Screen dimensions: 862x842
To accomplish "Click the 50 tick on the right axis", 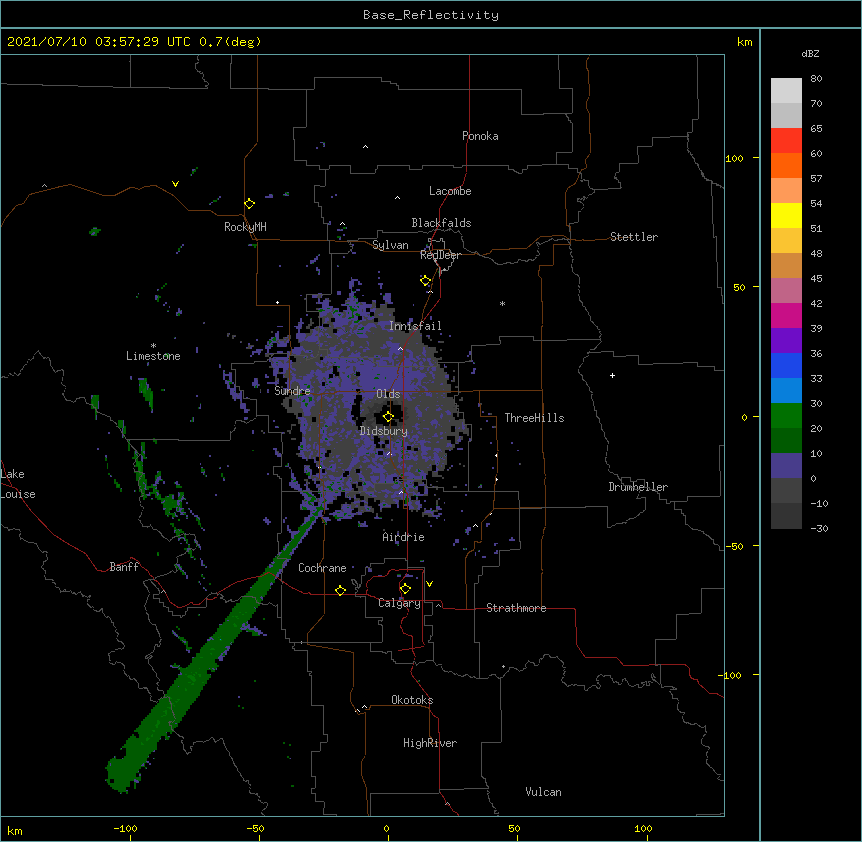I will (739, 287).
